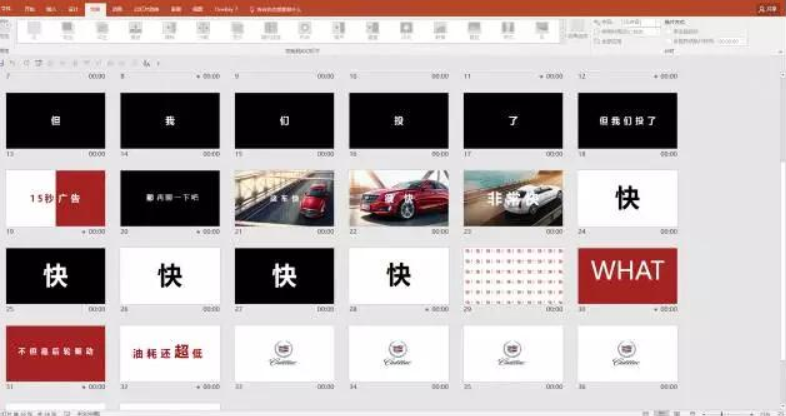Collapse the ribbon with the arrow
The image size is (786, 416).
[780, 51]
